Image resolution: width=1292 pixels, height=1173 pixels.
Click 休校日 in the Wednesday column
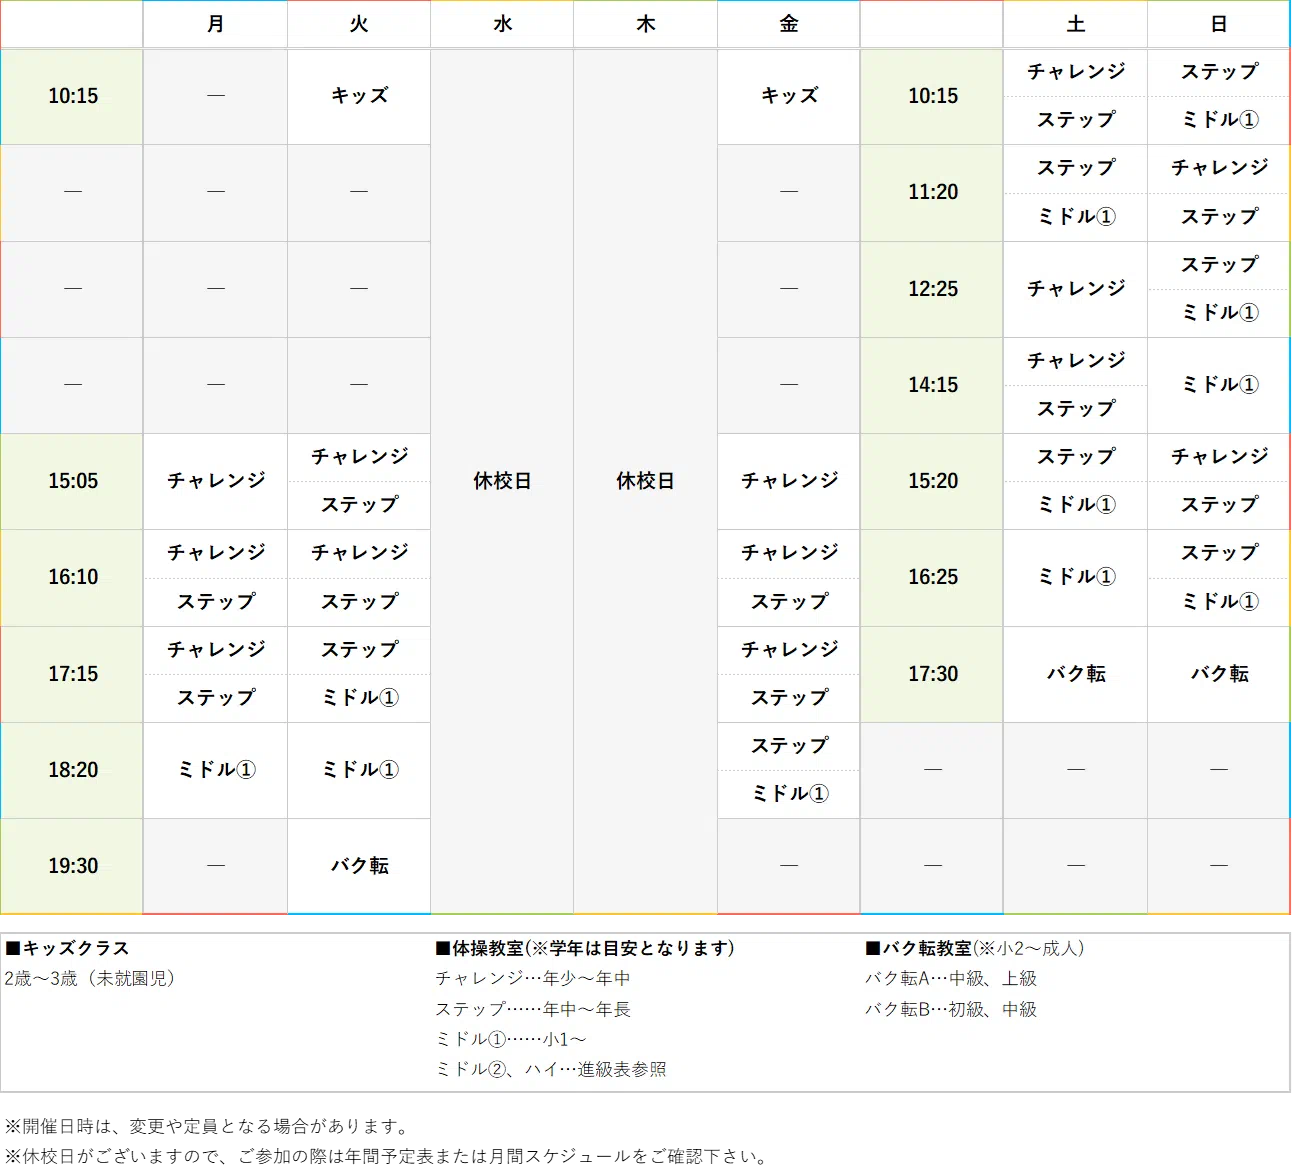coord(502,481)
